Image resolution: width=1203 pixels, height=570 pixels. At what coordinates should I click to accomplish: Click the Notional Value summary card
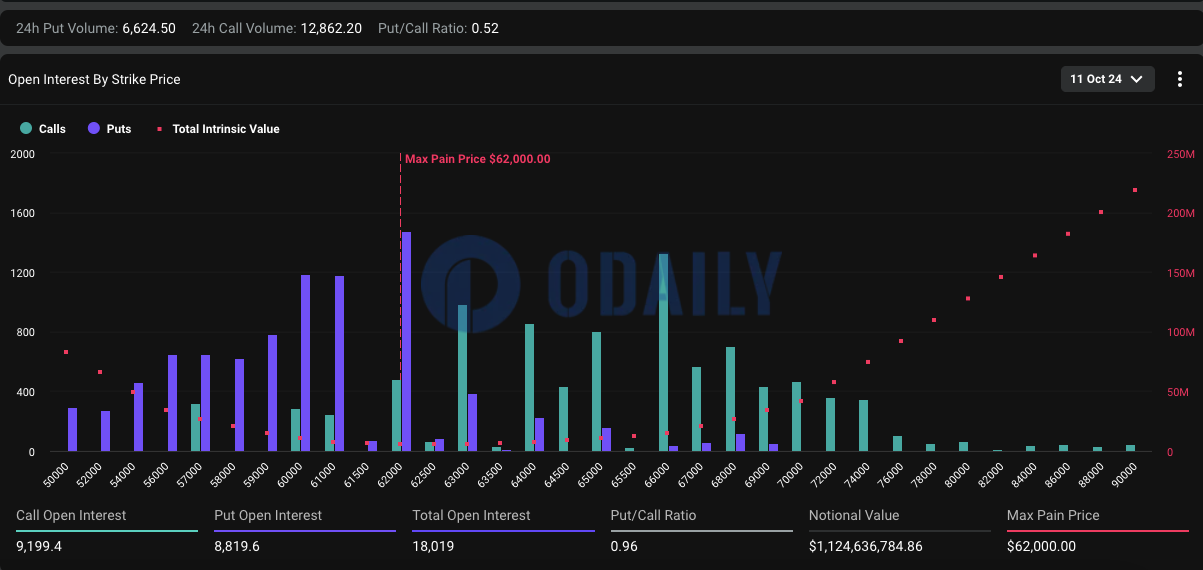point(899,531)
